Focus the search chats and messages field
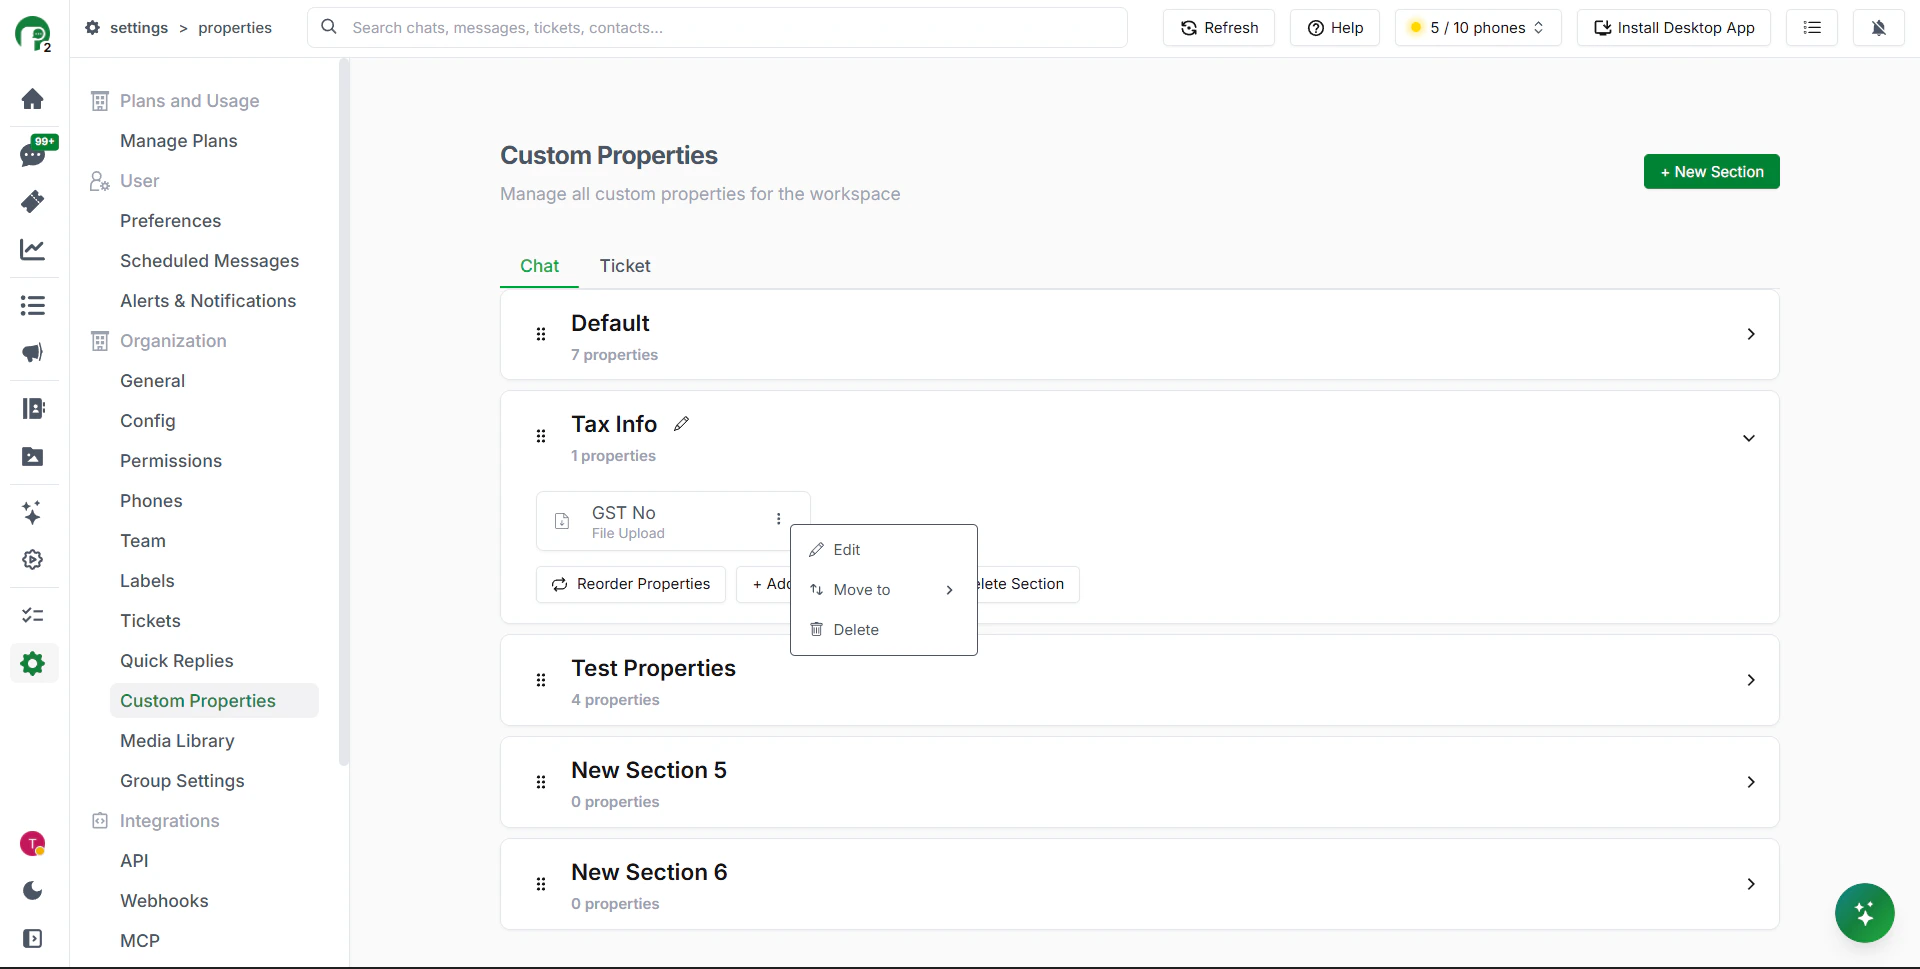The height and width of the screenshot is (969, 1920). pos(730,28)
